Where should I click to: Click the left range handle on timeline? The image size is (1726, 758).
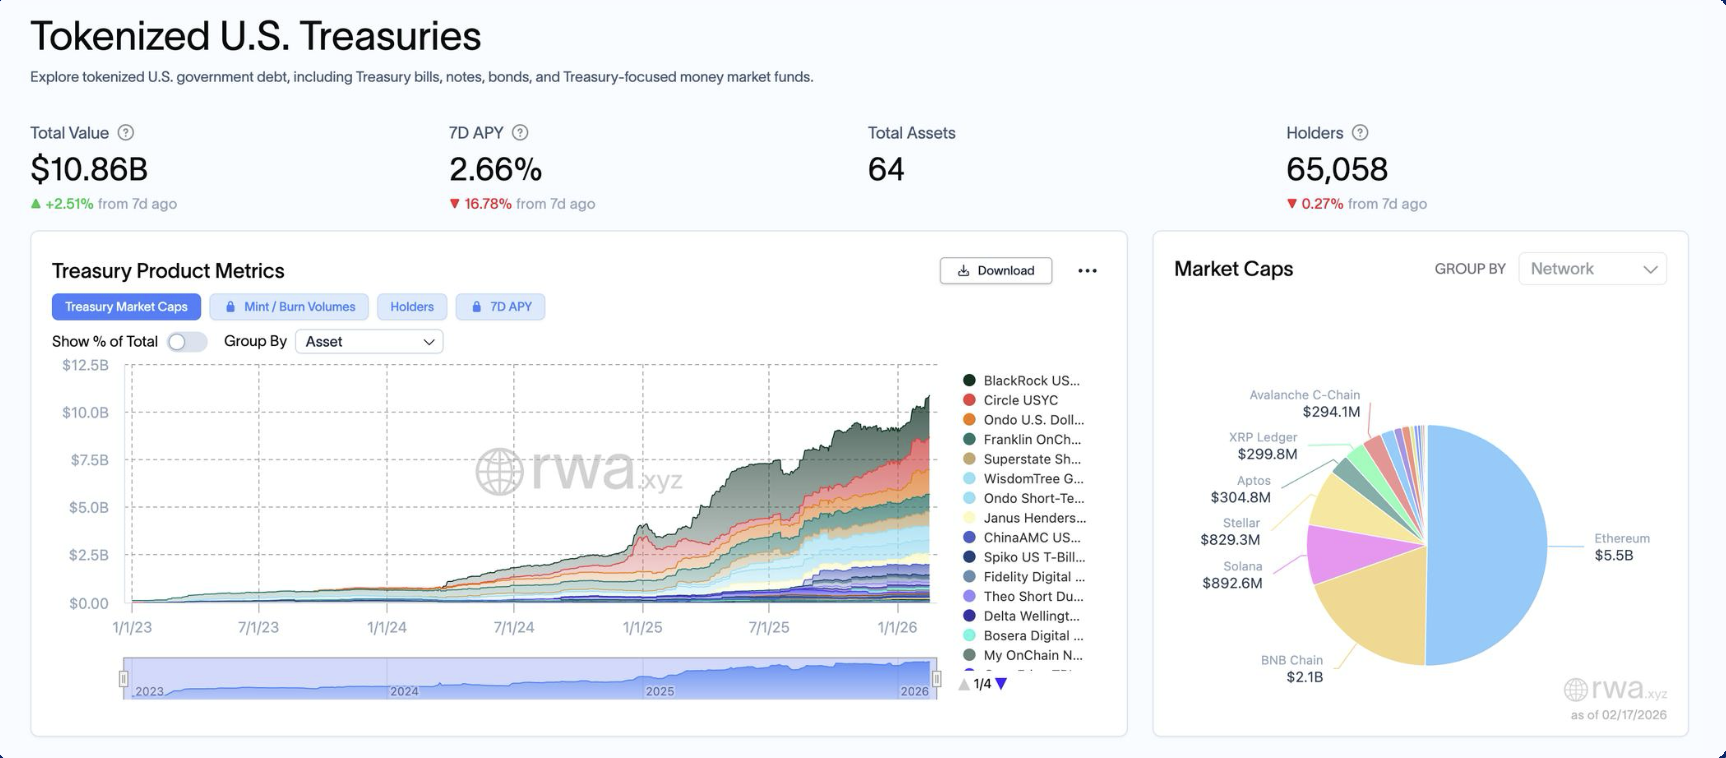point(124,679)
